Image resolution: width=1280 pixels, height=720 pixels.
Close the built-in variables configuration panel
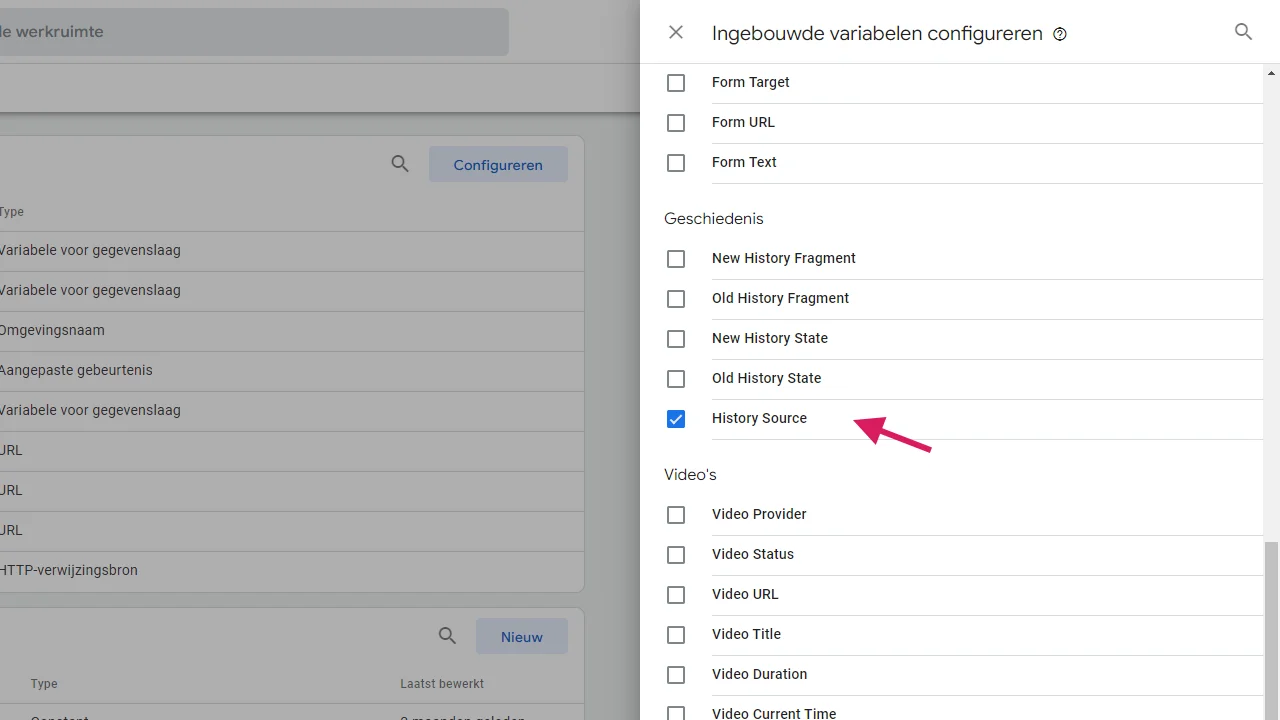(676, 32)
